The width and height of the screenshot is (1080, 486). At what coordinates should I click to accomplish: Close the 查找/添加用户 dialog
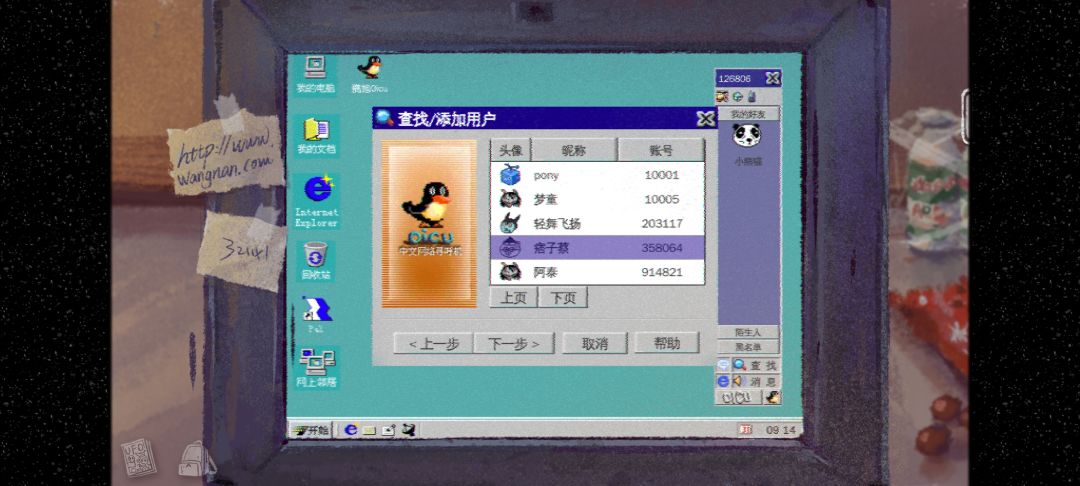coord(705,118)
